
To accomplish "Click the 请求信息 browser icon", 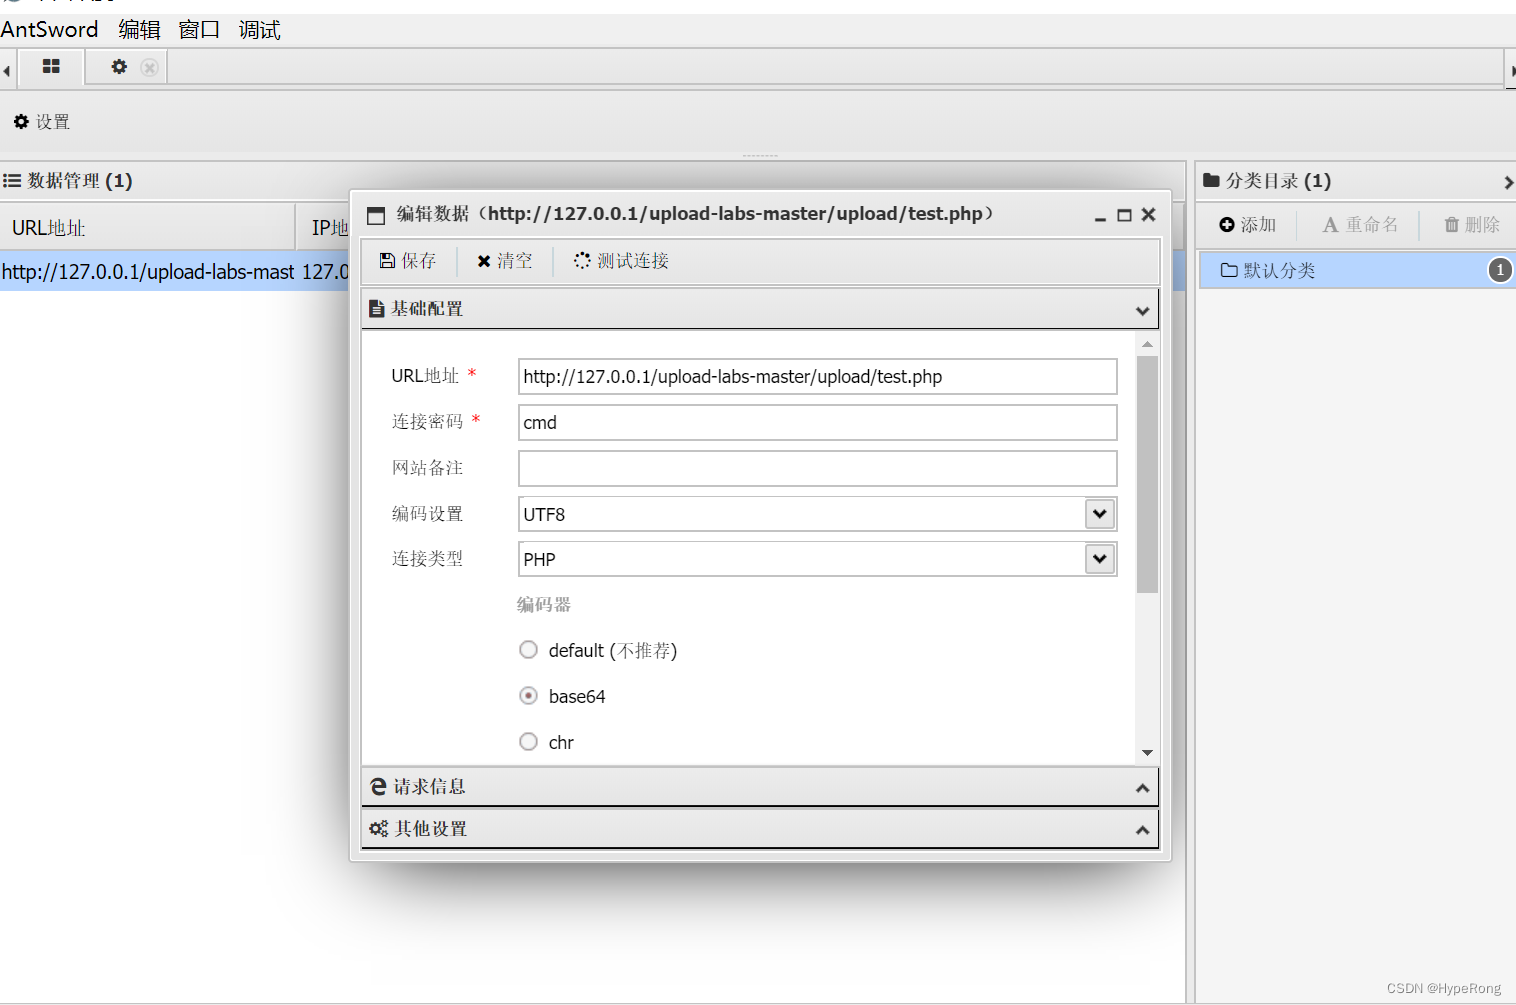I will pyautogui.click(x=378, y=787).
